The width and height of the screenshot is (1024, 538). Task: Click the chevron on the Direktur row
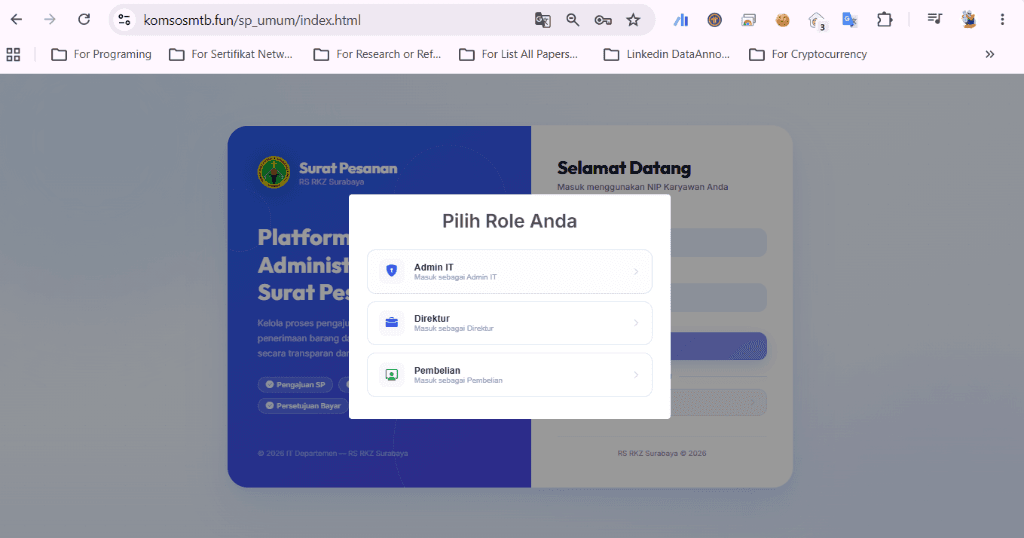(636, 323)
